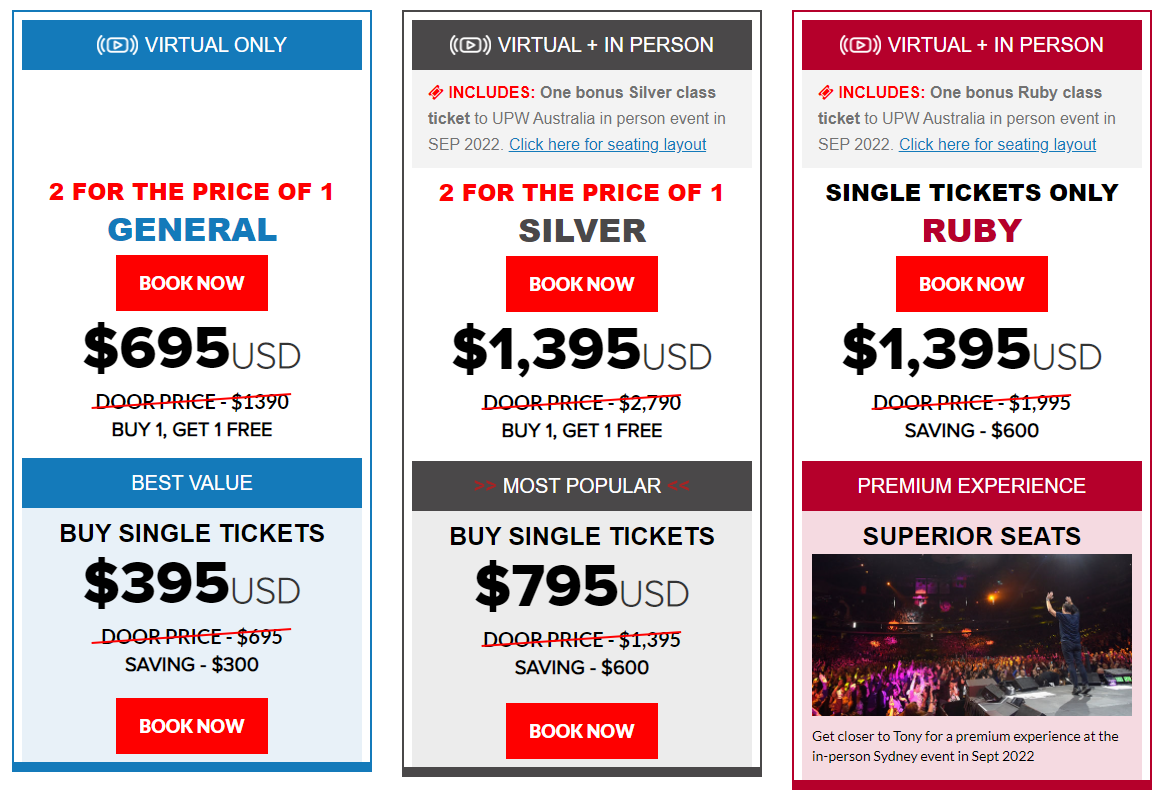This screenshot has height=801, width=1164.
Task: Click the Virtual Only streaming icon
Action: click(117, 45)
